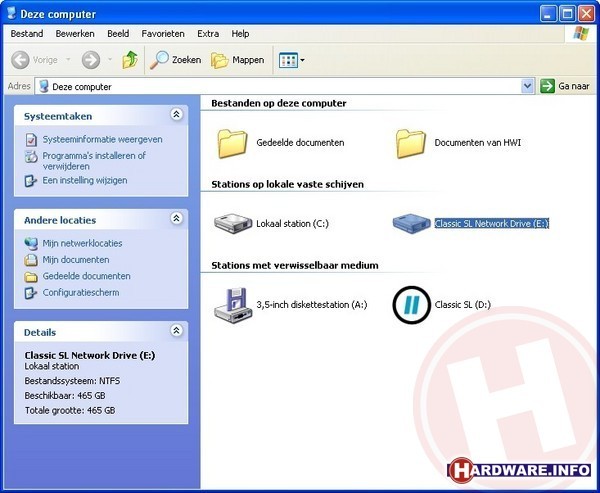Collapse the Systeemtaken panel
Screen dimensions: 600x493
(176, 114)
